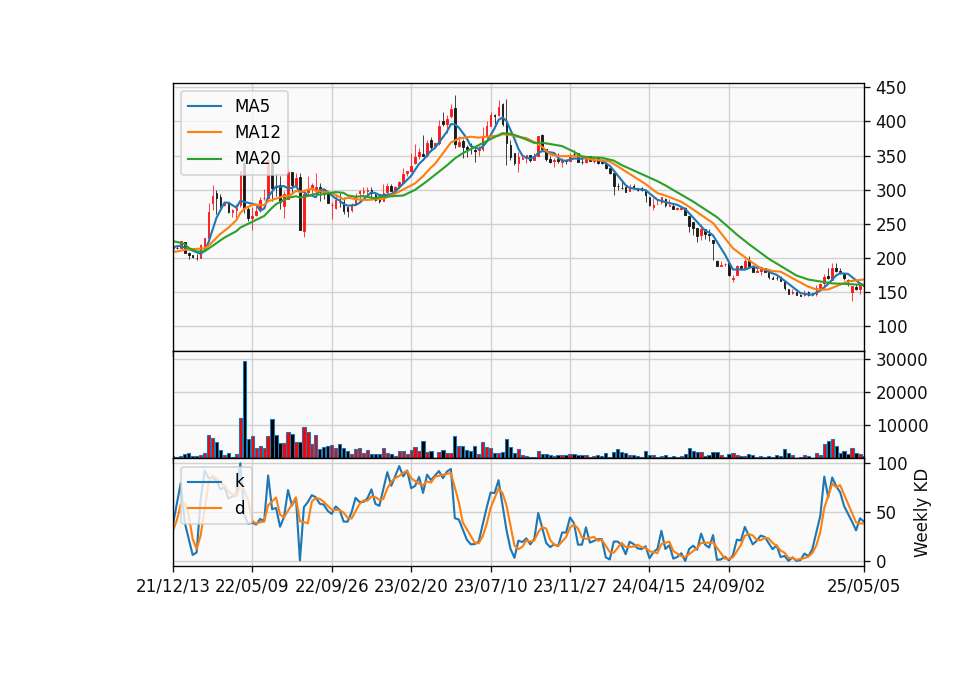Click the 20000 volume axis label
This screenshot has width=960, height=690.
(902, 393)
